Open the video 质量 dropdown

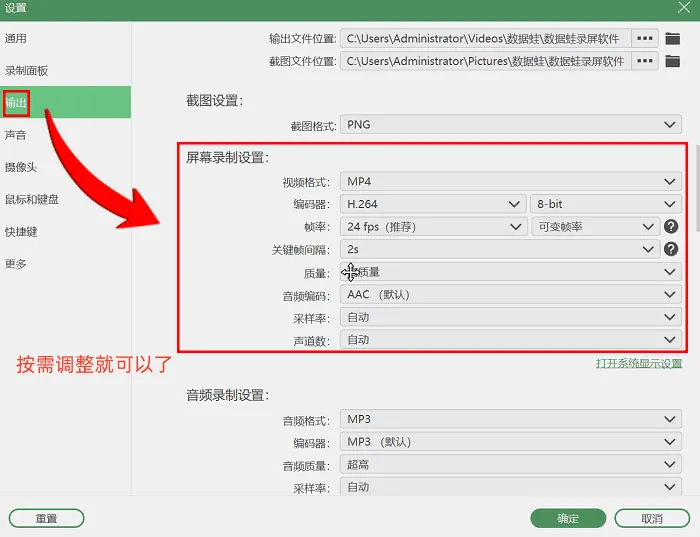[x=511, y=272]
